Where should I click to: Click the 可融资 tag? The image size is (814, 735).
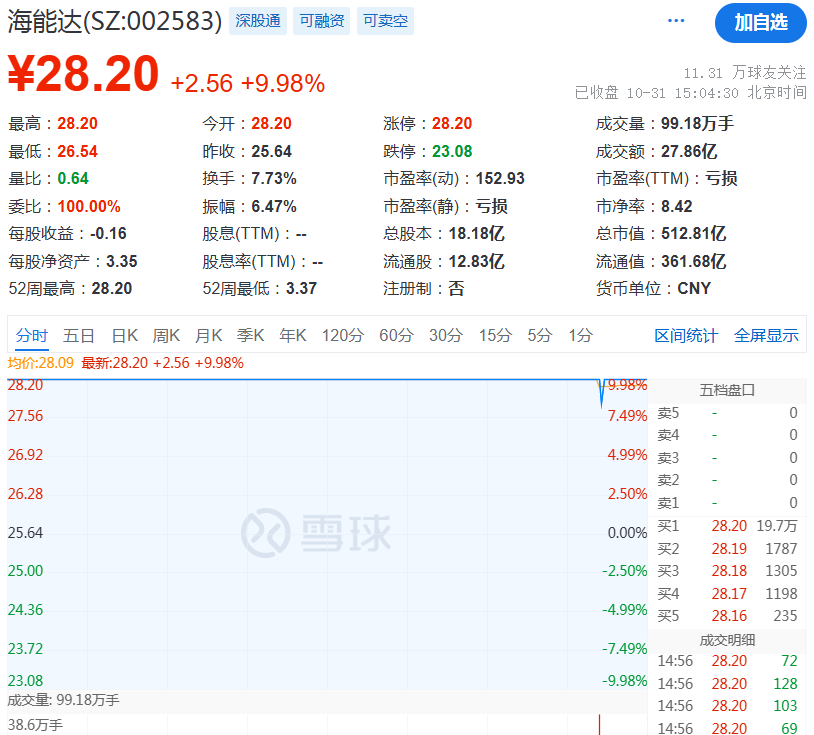point(322,20)
